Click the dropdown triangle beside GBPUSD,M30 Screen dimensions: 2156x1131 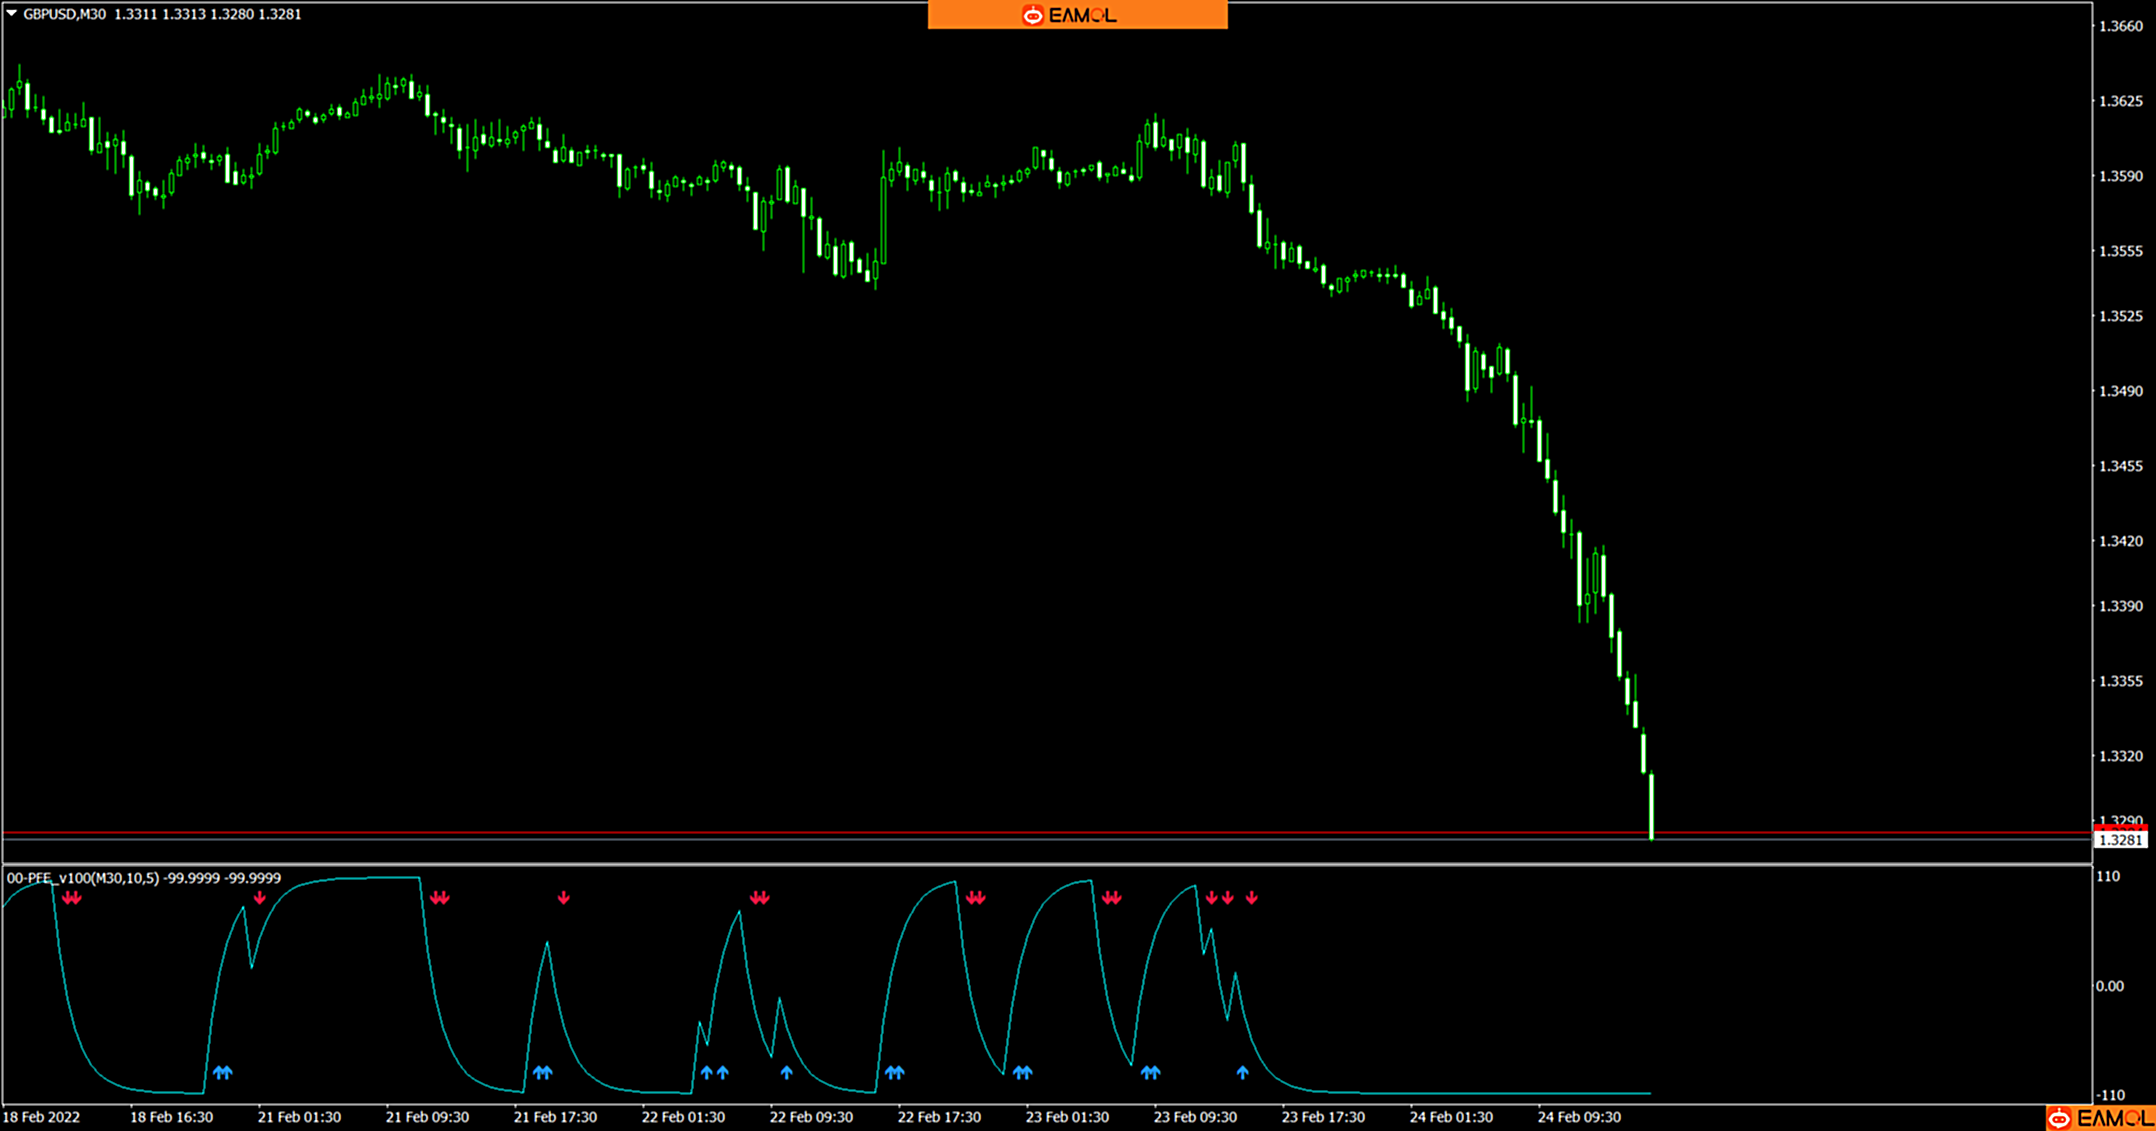12,14
